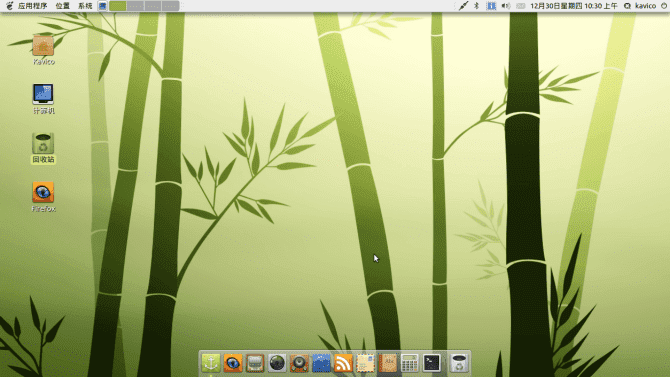Open the kavico user menu
Viewport: 670px width, 377px height.
point(645,6)
